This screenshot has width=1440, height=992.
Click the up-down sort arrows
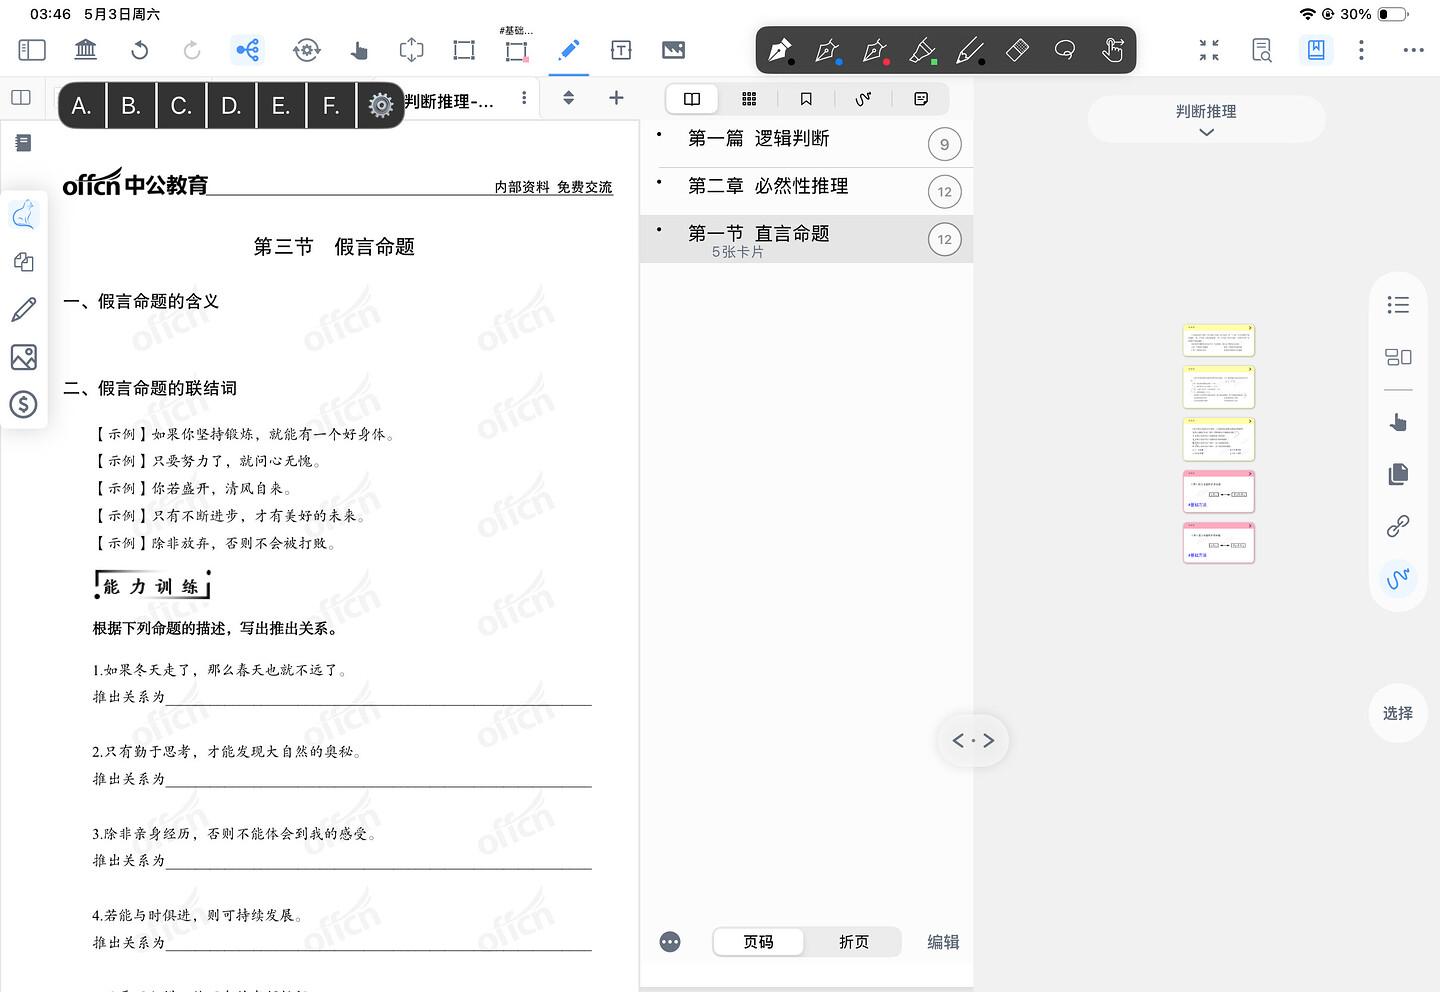(x=568, y=98)
